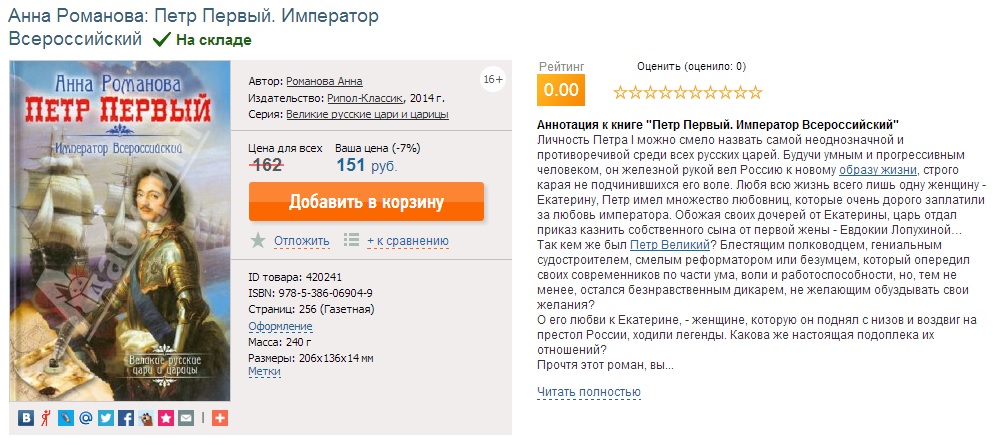Image resolution: width=993 pixels, height=445 pixels.
Task: Open more sharing options plus icon
Action: (x=220, y=419)
